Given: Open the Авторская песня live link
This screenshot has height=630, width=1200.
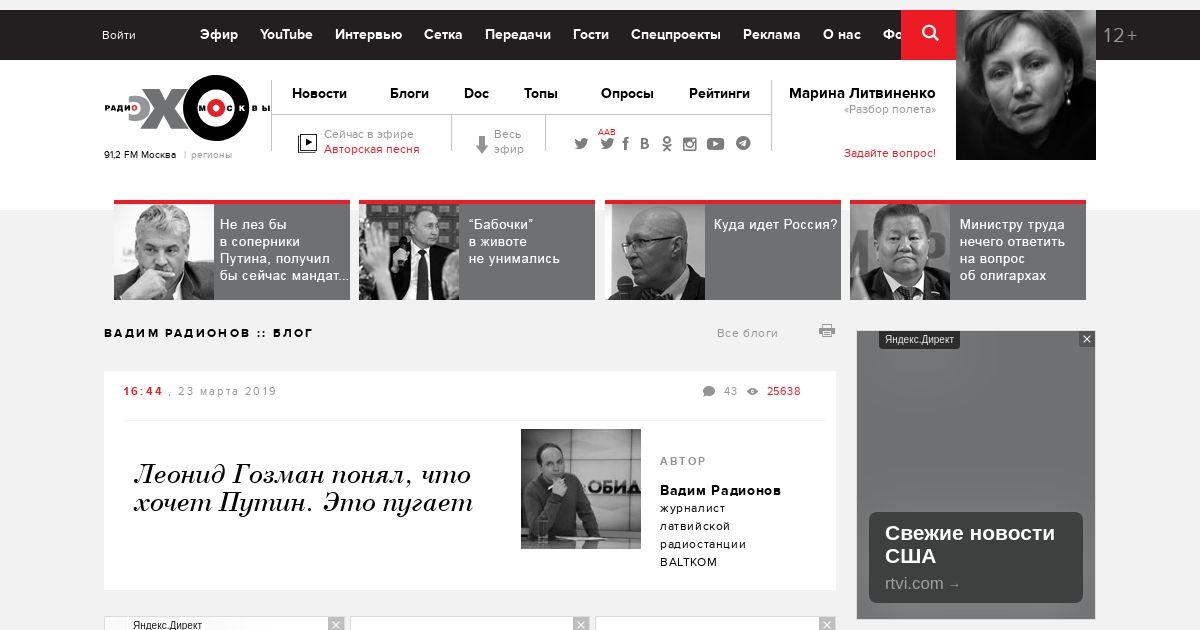Looking at the screenshot, I should [x=372, y=149].
